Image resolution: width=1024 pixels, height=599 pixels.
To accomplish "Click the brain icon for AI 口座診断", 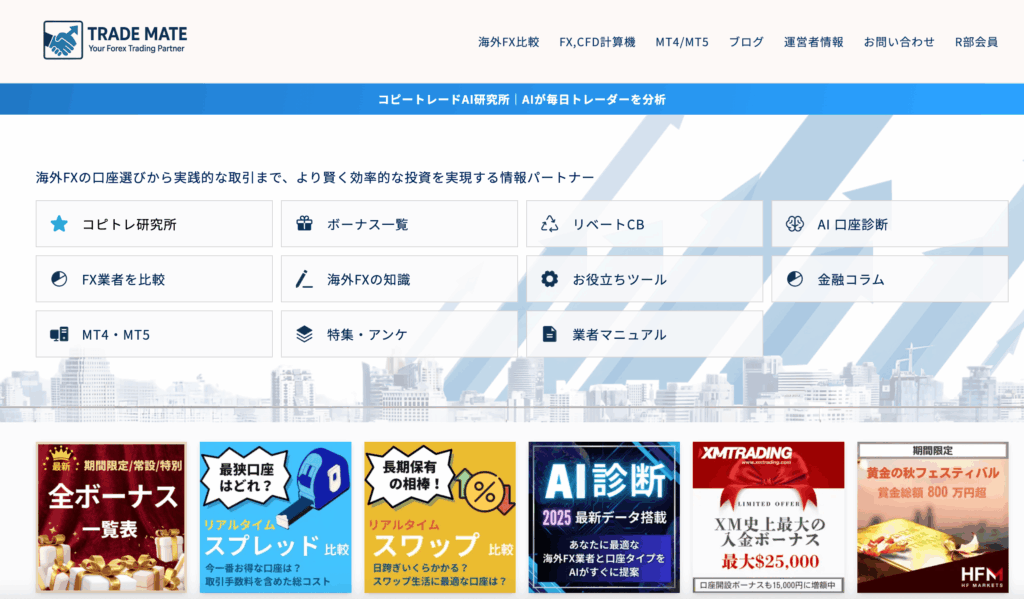I will click(x=794, y=224).
